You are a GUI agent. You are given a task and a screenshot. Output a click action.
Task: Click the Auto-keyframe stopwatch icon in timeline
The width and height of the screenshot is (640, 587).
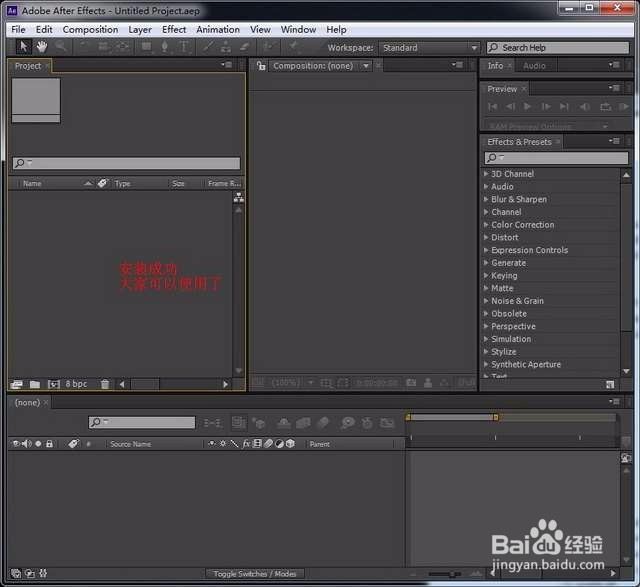367,423
